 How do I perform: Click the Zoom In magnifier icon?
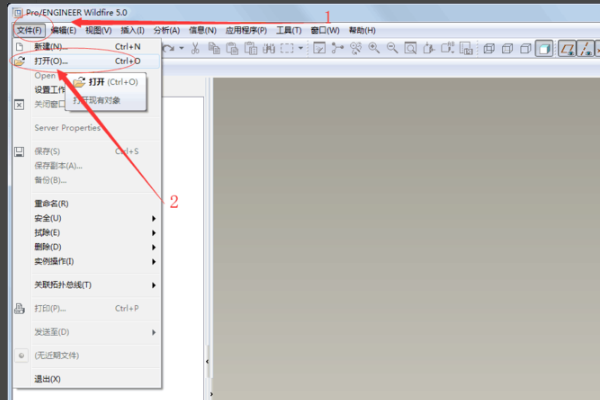pyautogui.click(x=374, y=47)
